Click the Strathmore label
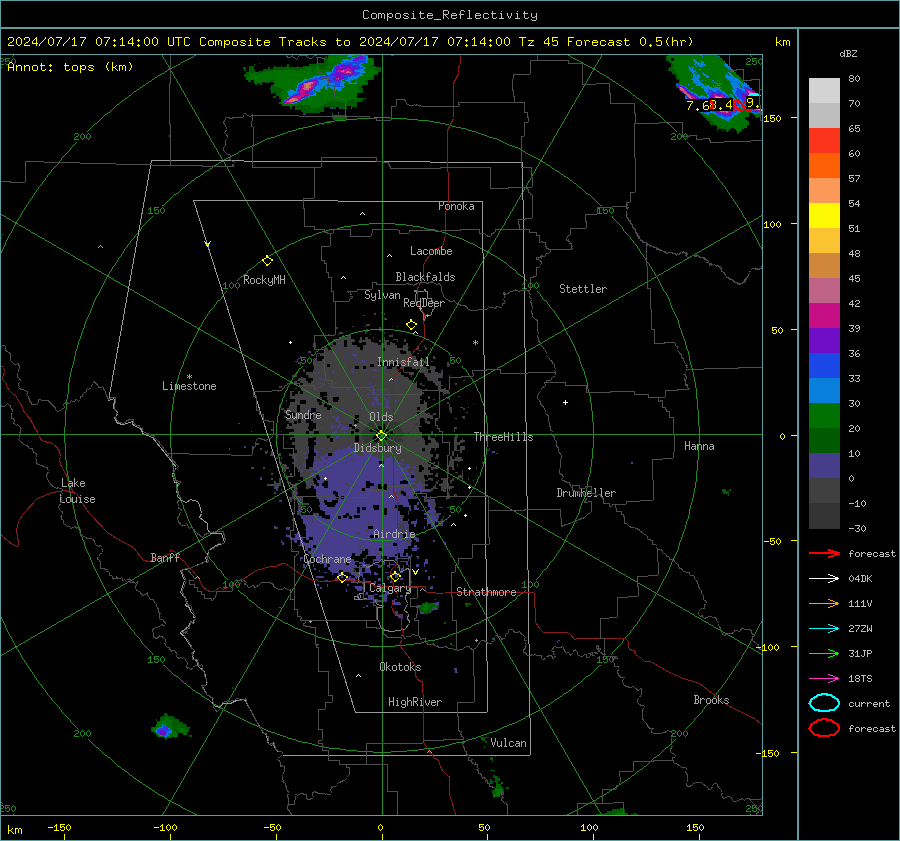900x841 pixels. (x=486, y=592)
